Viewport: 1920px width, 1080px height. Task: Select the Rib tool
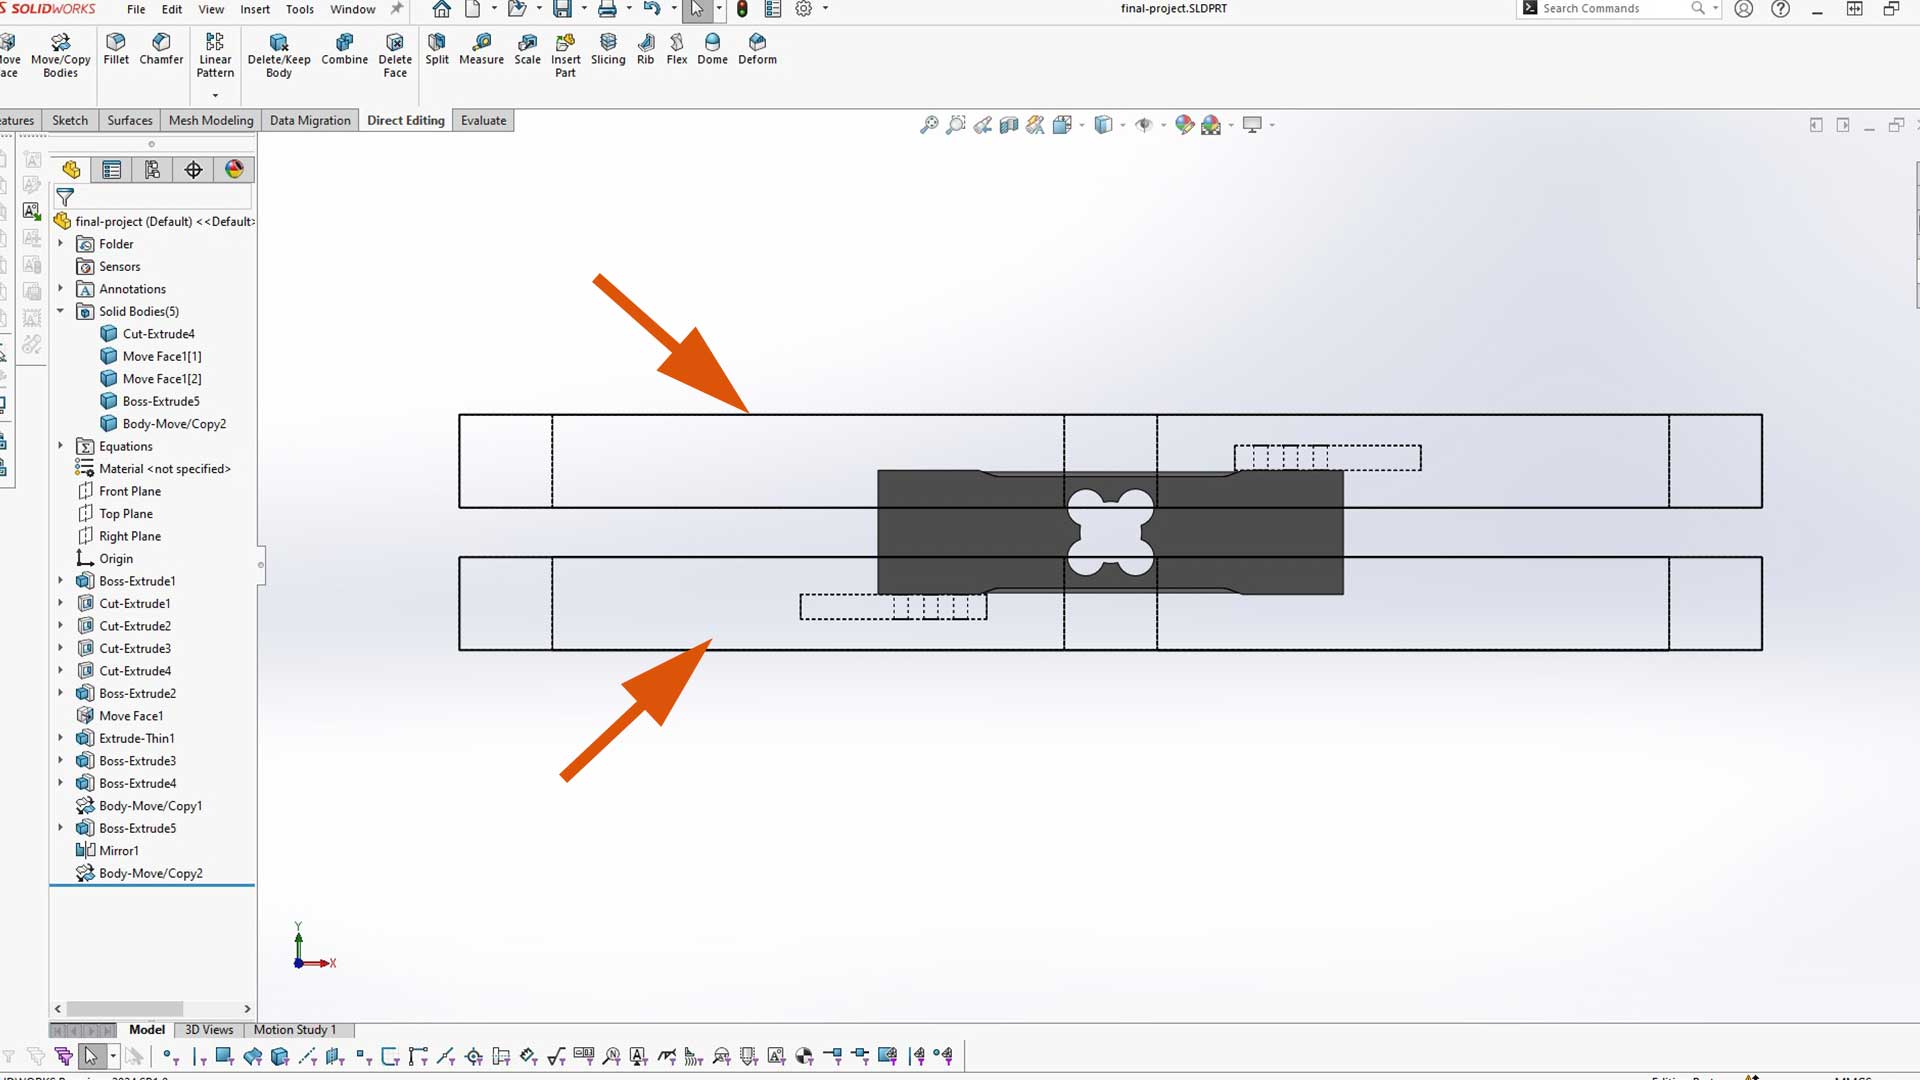(645, 49)
